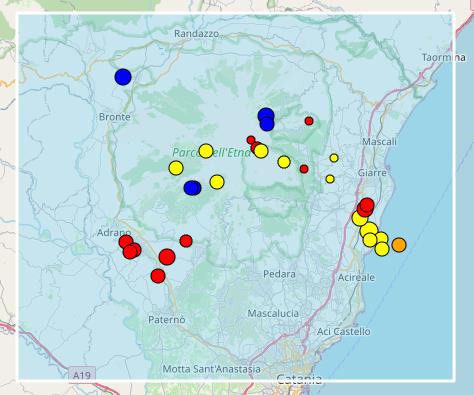
Task: Click the lone red marker east of Adrano cluster
Action: coord(186,241)
